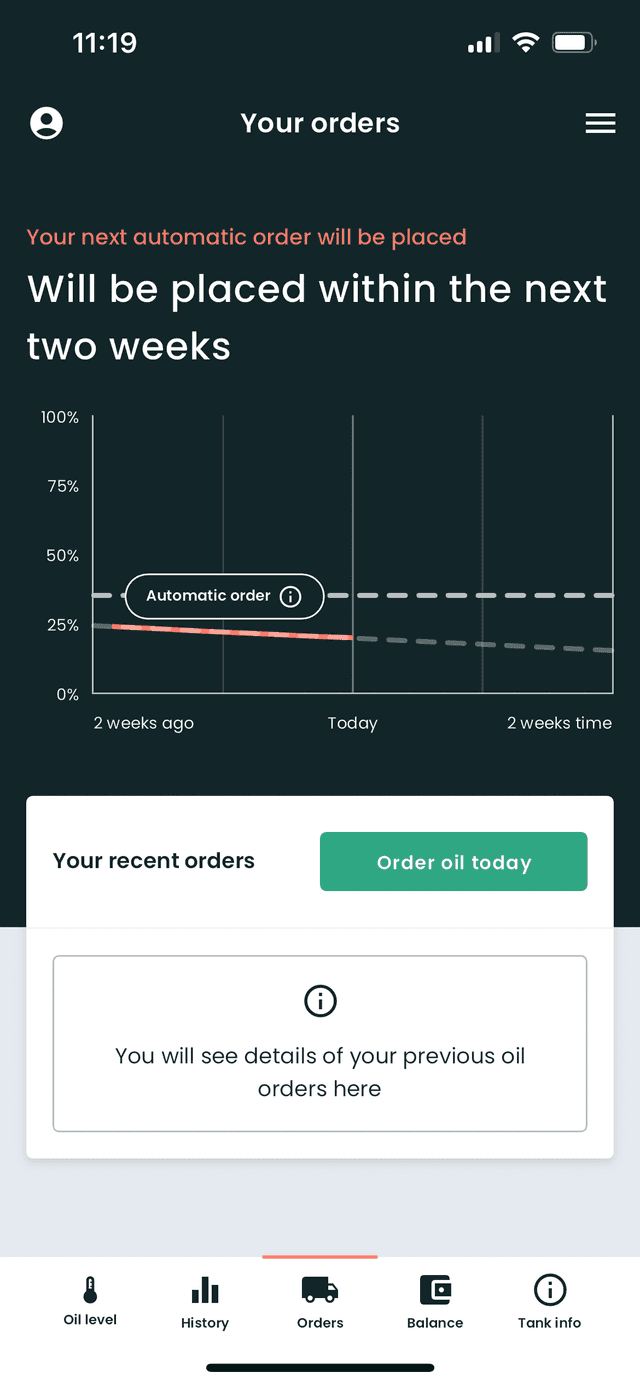Open the user profile icon
Viewport: 640px width, 1385px height.
46,123
